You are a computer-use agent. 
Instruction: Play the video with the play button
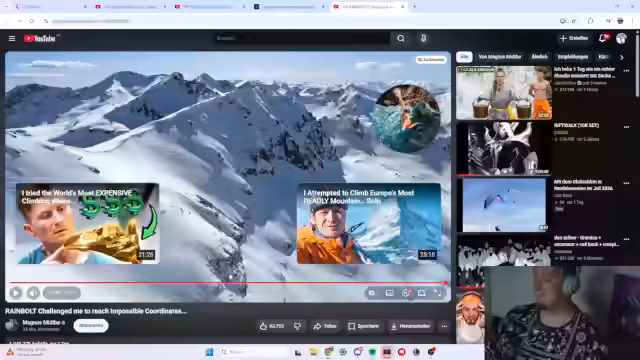(x=16, y=293)
